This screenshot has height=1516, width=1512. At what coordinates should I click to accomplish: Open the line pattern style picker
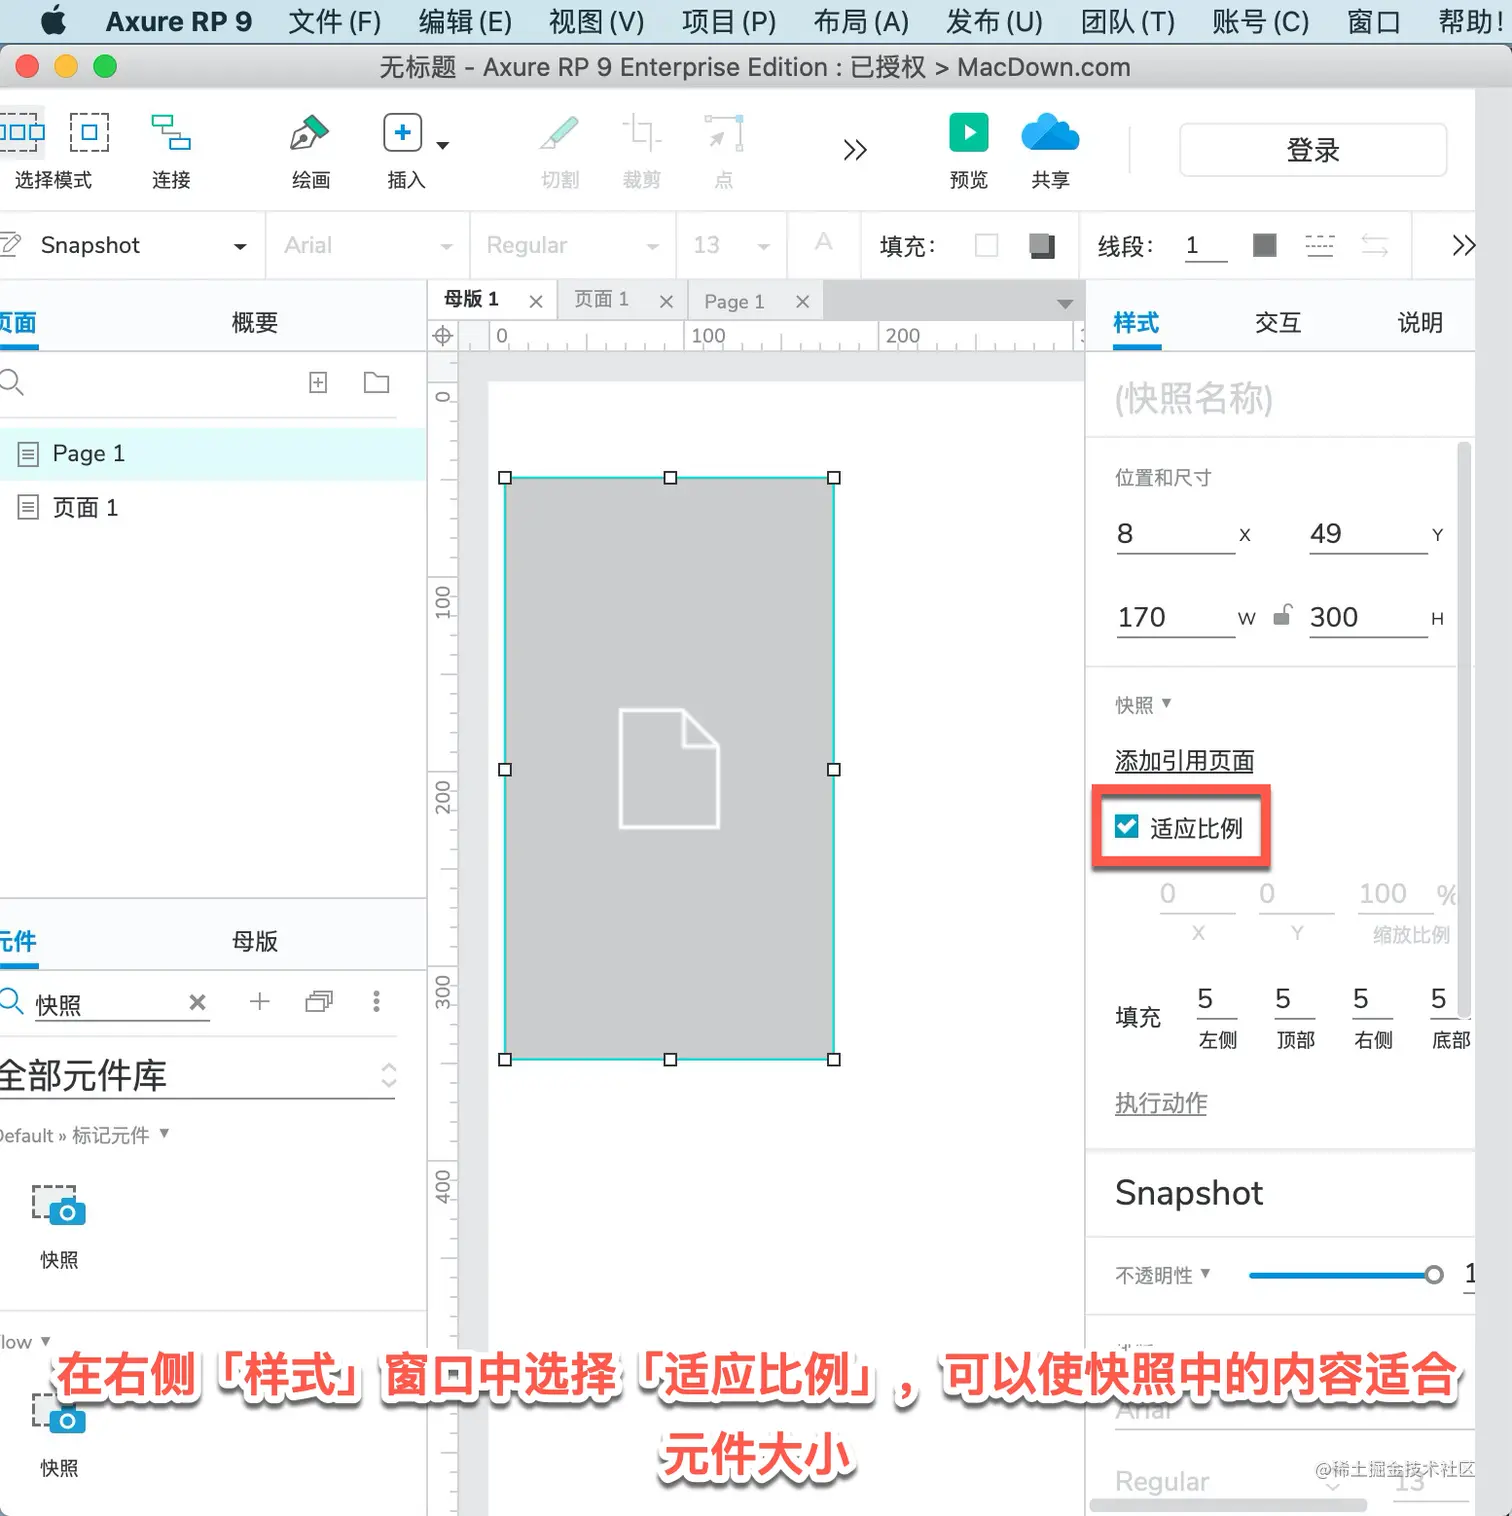pyautogui.click(x=1320, y=245)
